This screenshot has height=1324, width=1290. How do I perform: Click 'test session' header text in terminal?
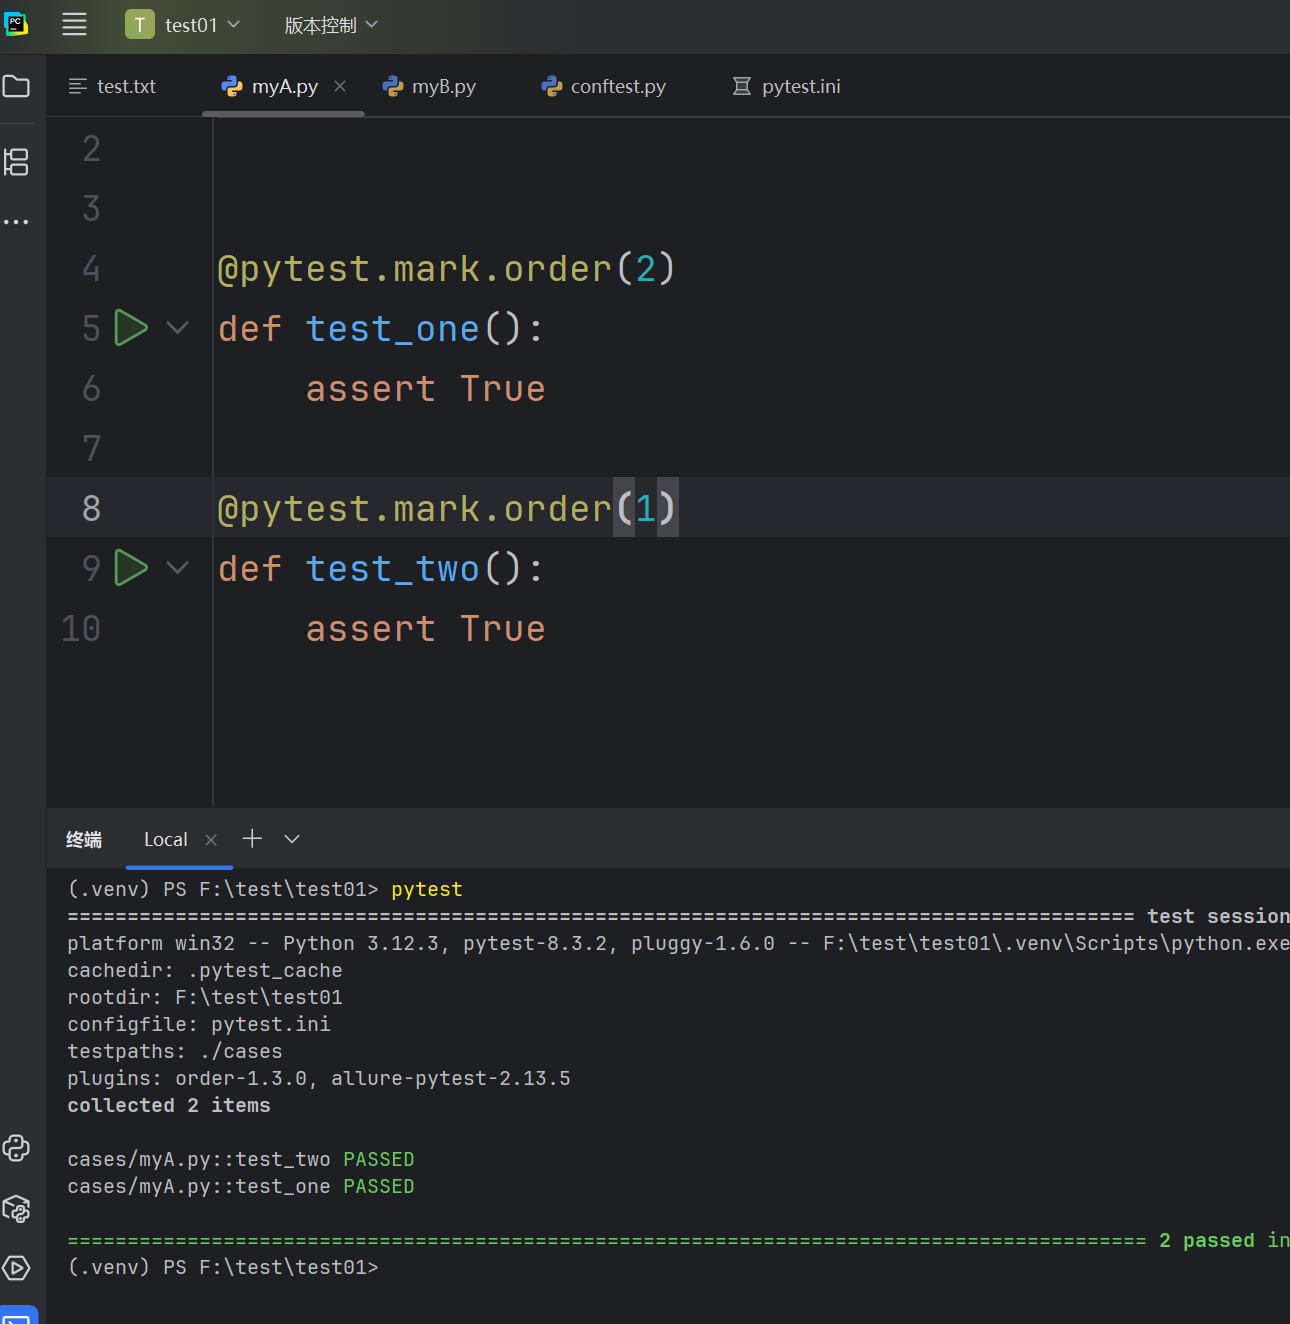[1218, 916]
